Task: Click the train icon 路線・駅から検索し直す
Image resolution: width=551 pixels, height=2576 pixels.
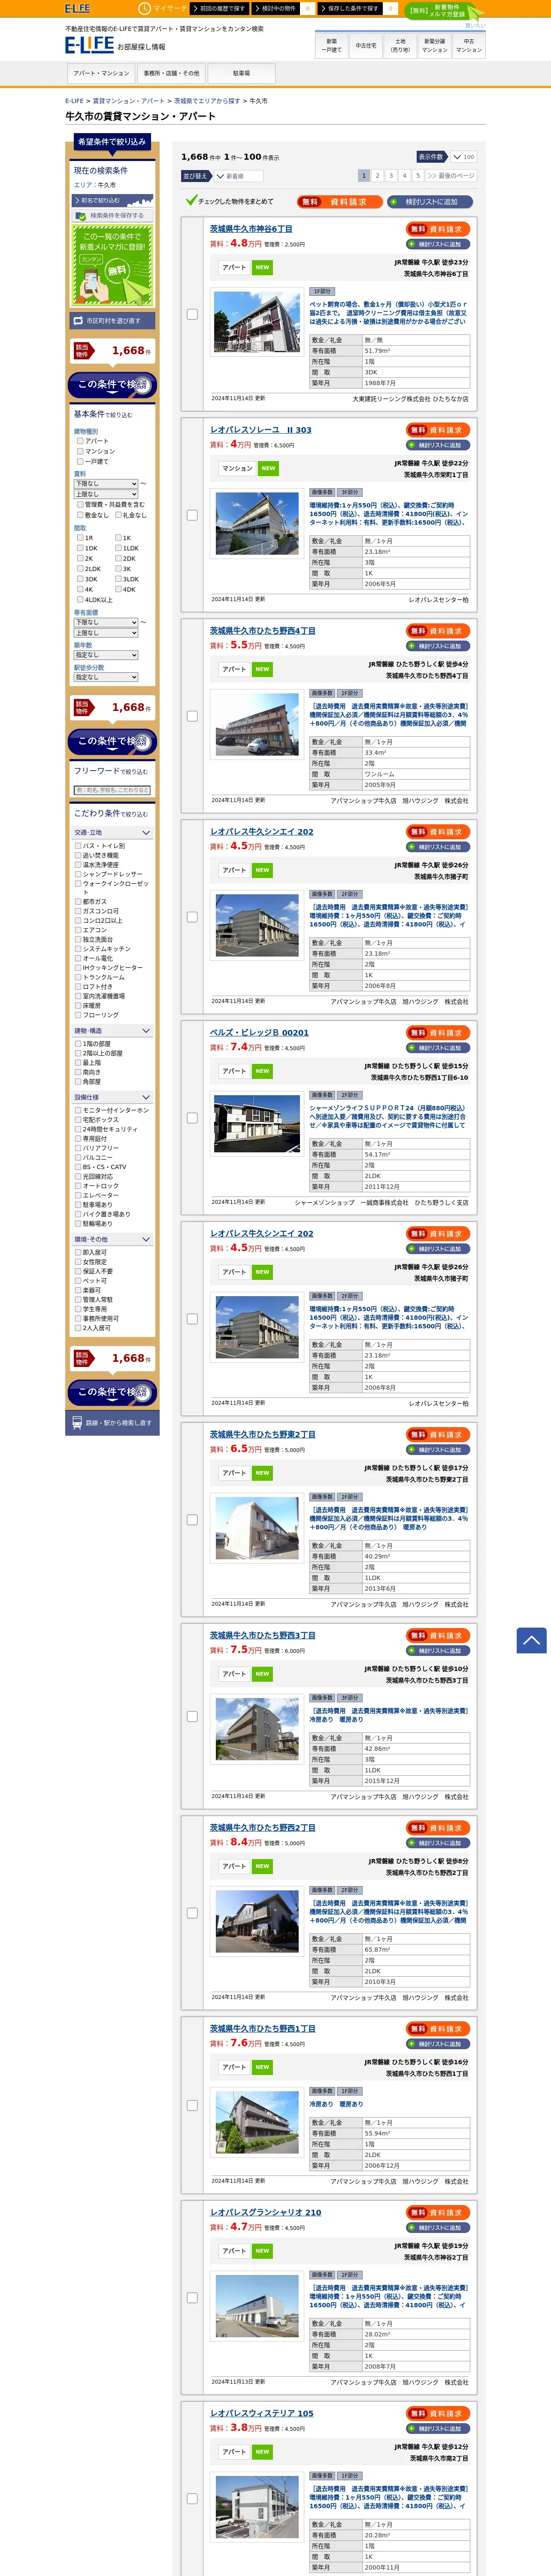Action: point(112,1422)
